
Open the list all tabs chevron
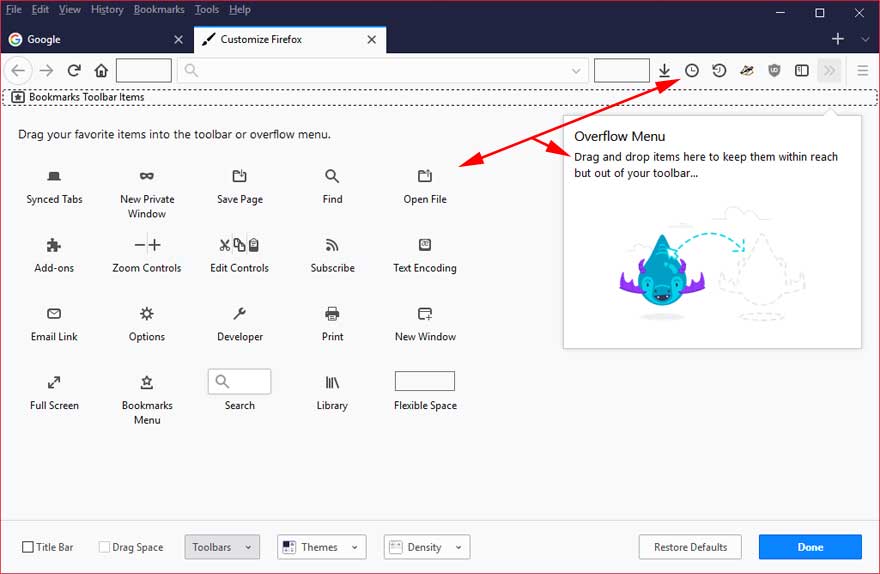tap(865, 39)
